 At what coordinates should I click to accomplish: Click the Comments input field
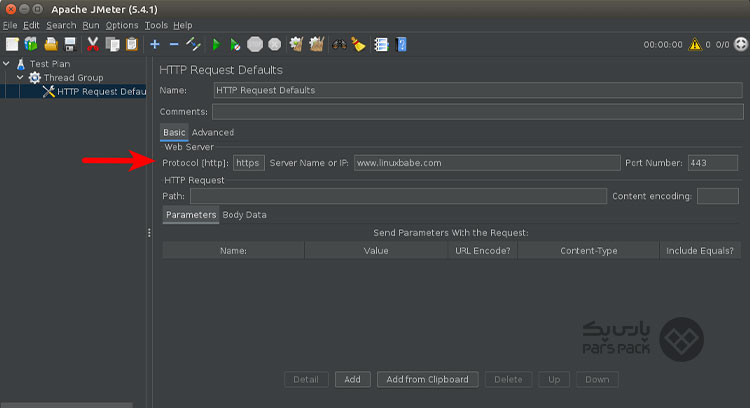[478, 111]
